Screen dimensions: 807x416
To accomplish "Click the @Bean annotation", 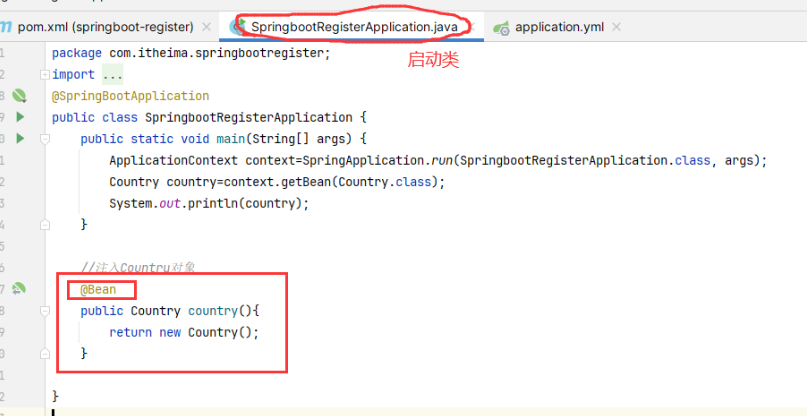I will pyautogui.click(x=98, y=290).
